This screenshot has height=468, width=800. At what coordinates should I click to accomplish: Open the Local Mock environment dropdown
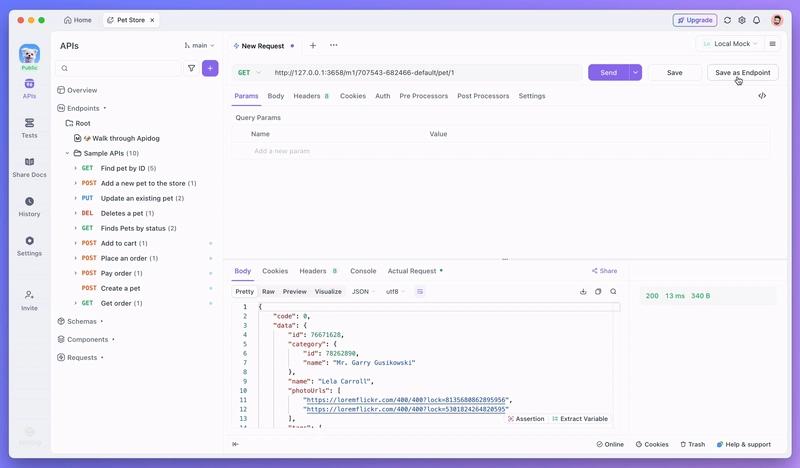(x=730, y=44)
